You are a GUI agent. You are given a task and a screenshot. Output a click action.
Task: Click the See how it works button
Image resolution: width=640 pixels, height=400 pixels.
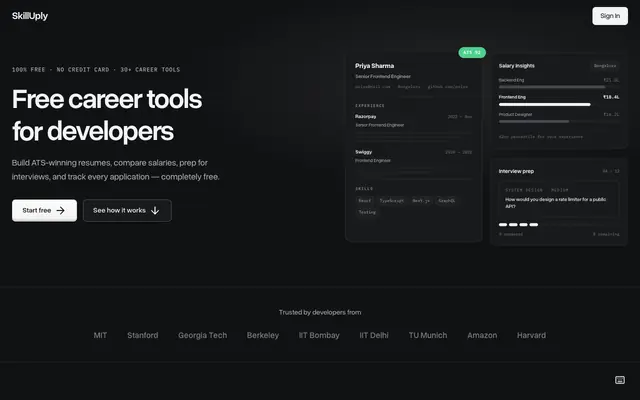(127, 210)
